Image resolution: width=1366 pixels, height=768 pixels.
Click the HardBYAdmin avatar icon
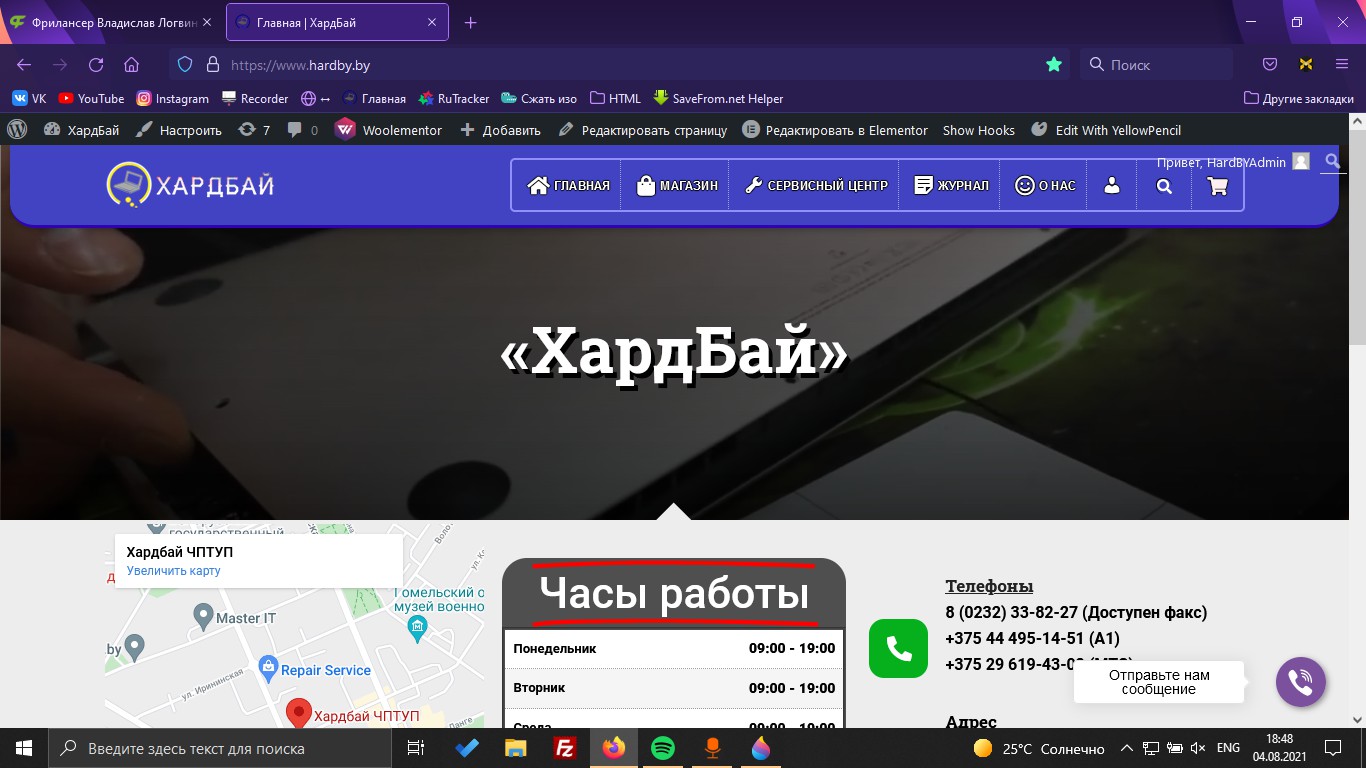coord(1300,161)
